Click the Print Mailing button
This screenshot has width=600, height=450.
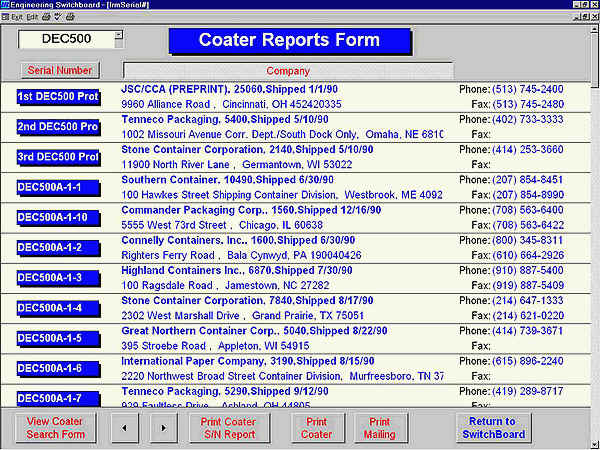pos(380,428)
